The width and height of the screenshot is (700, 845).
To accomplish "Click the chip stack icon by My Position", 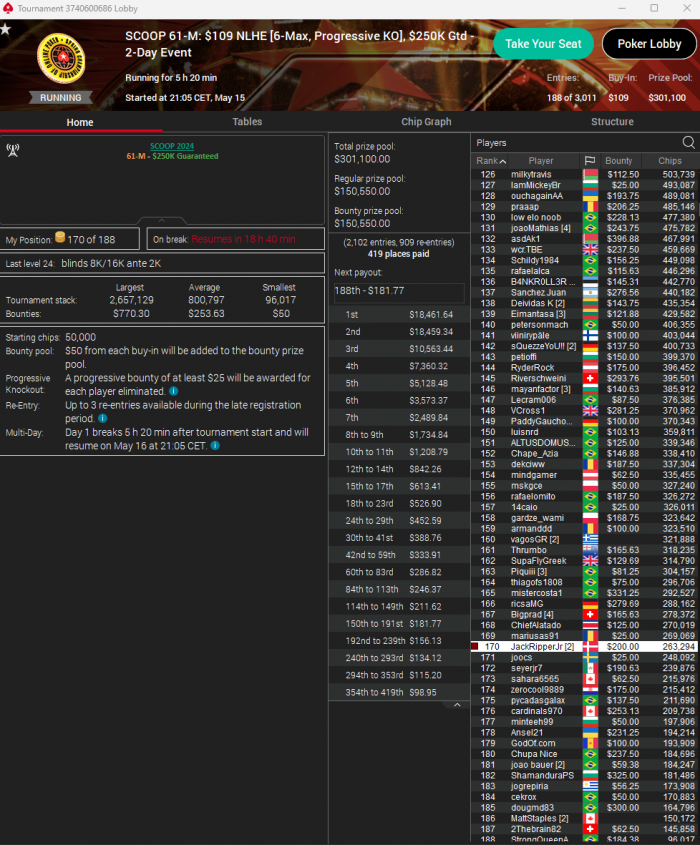I will point(60,237).
